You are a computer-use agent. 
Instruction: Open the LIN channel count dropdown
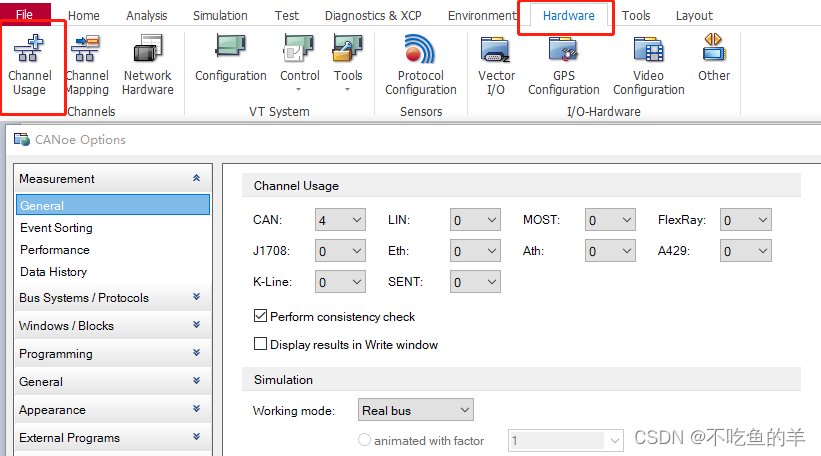475,220
